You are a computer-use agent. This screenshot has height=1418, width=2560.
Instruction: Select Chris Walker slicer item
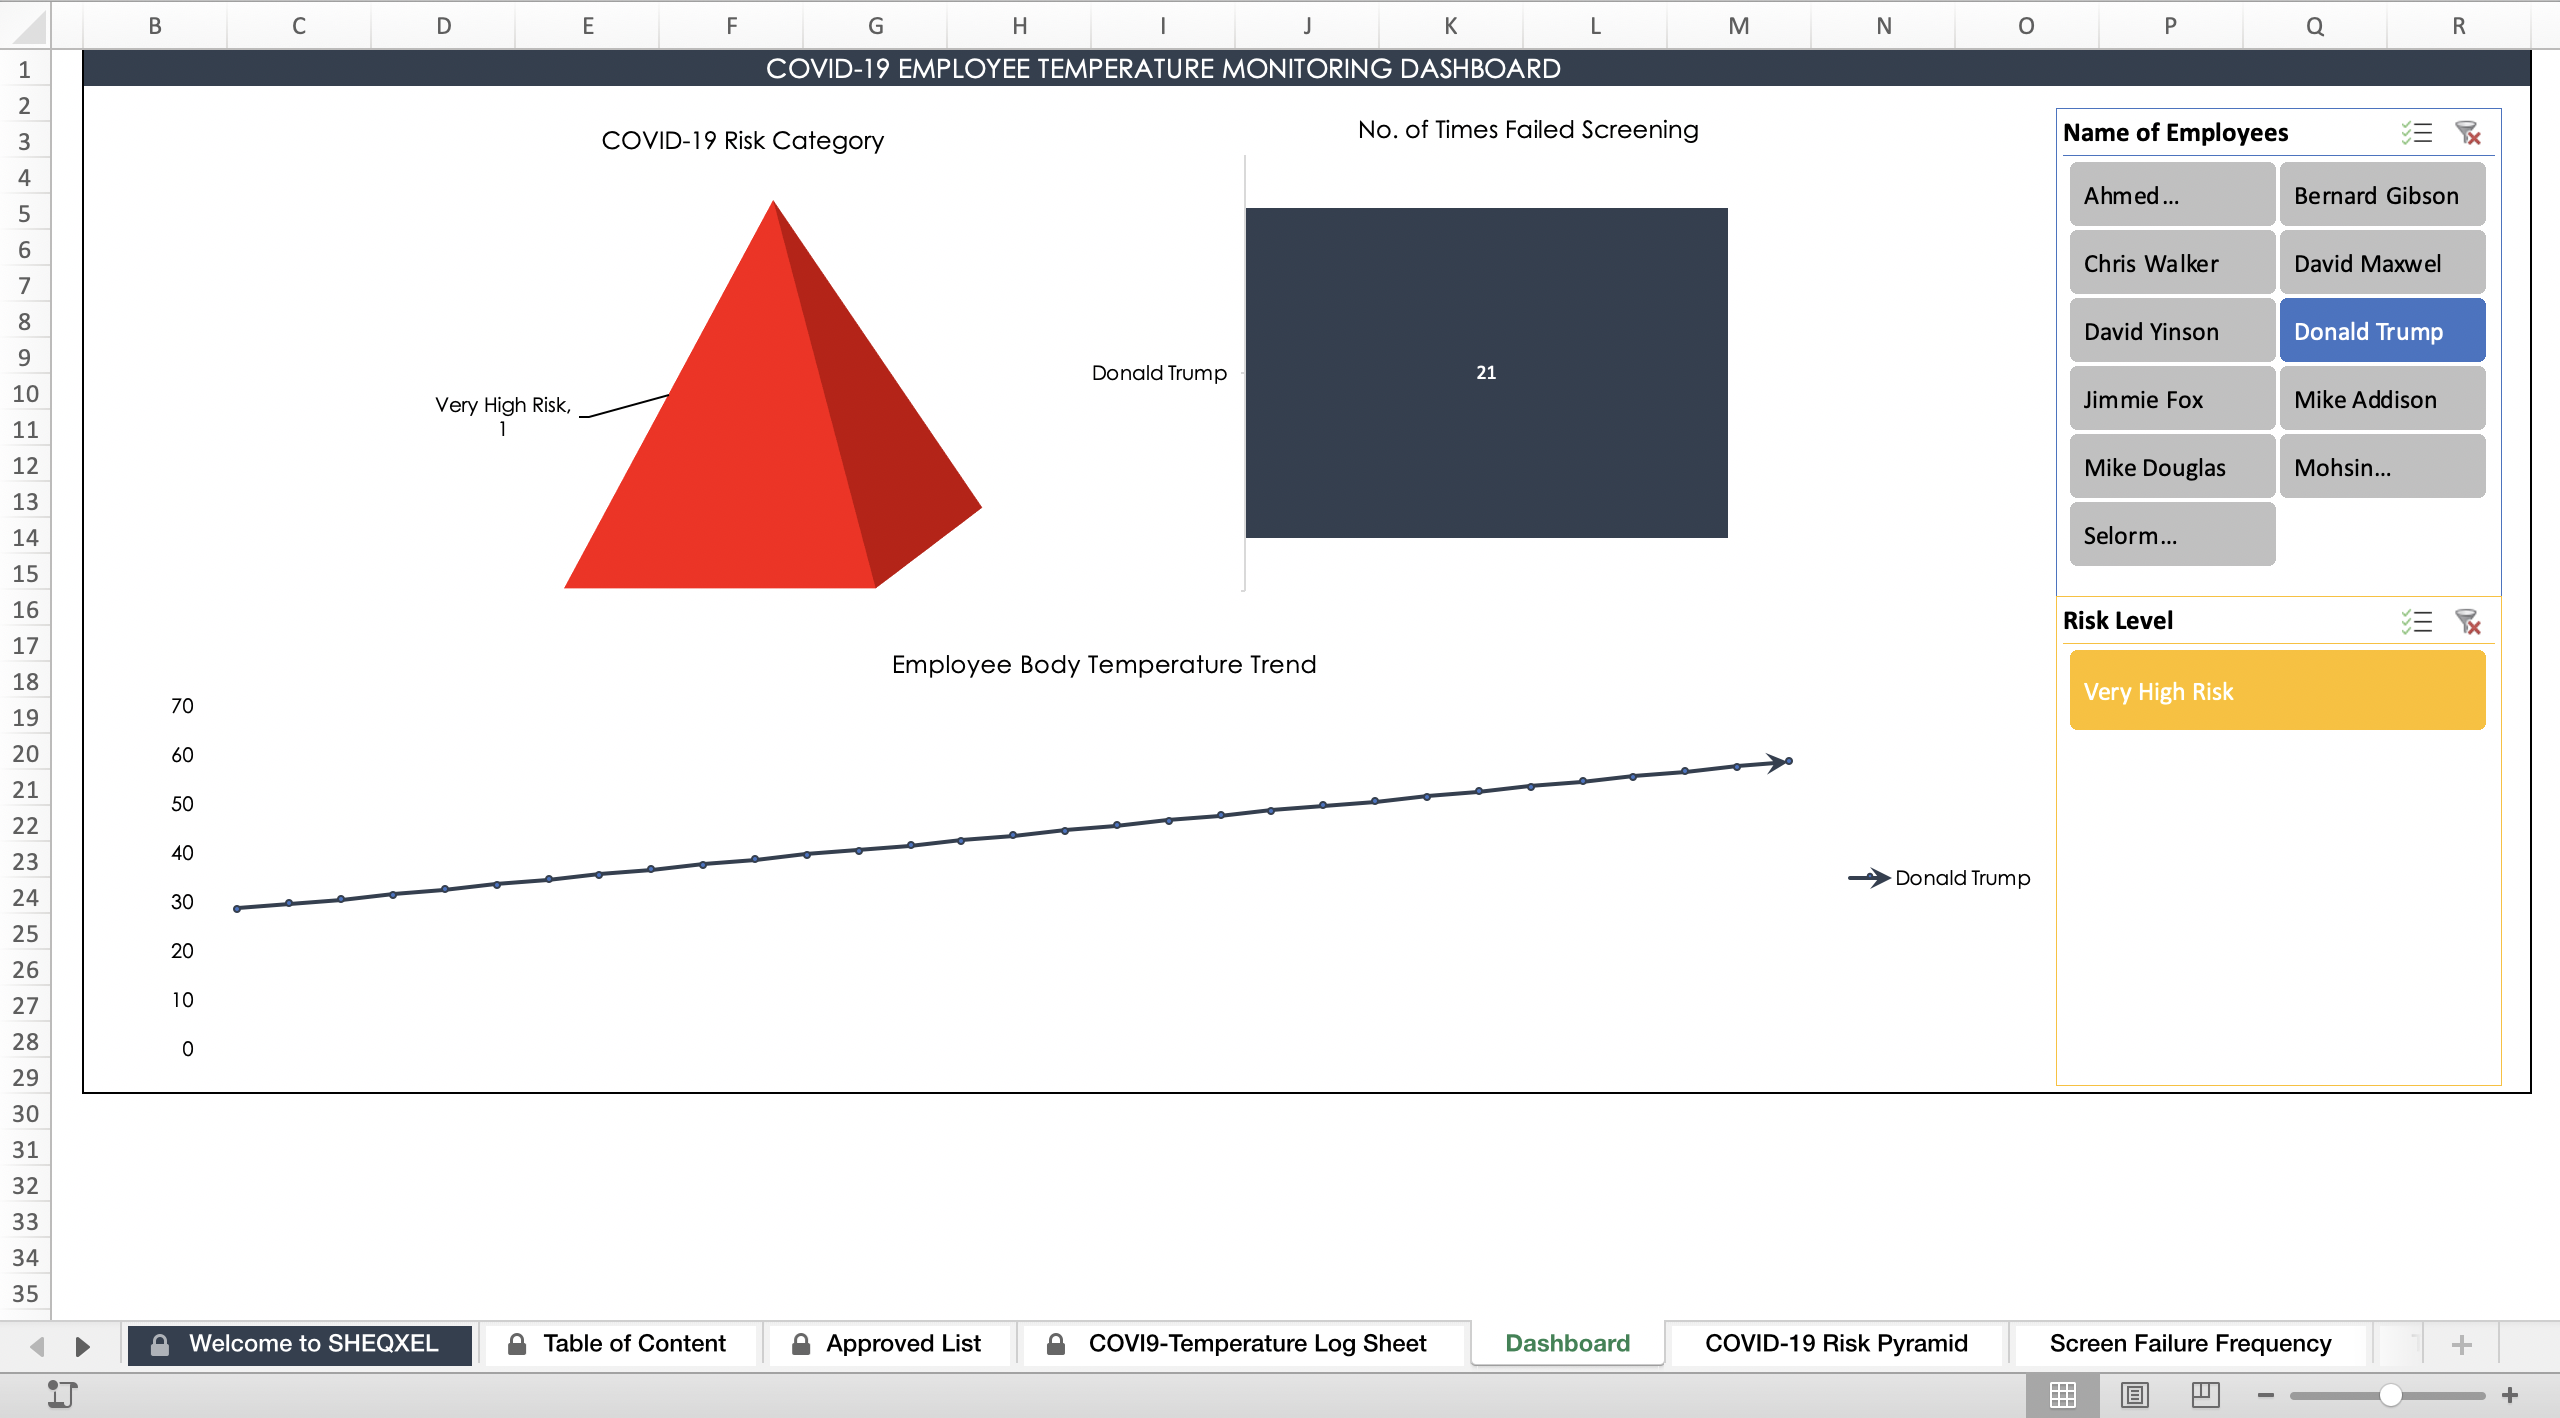2172,263
